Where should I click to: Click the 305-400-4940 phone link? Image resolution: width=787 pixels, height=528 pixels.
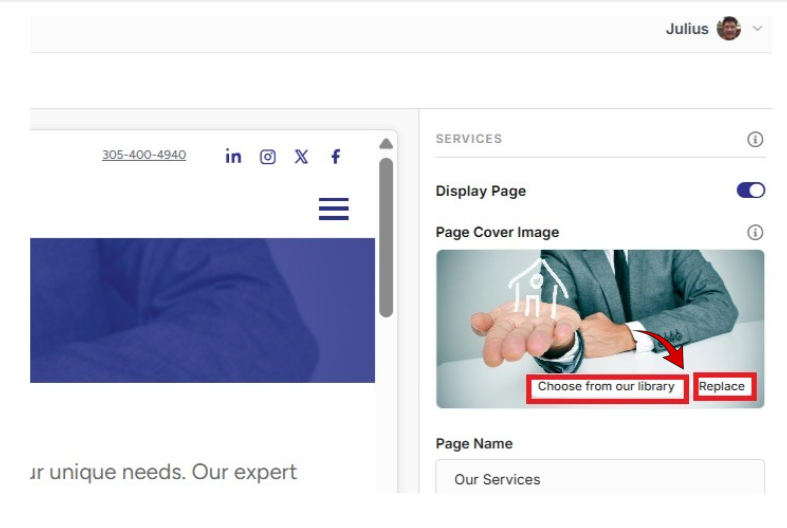point(144,155)
